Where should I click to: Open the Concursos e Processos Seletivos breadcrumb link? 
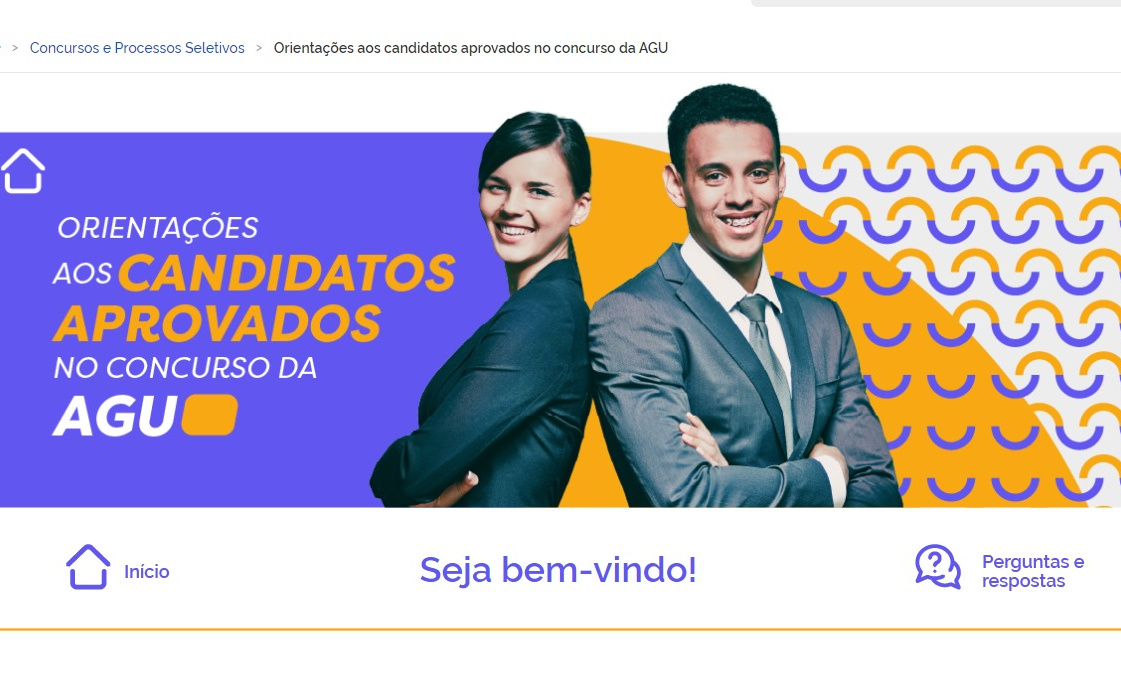click(137, 48)
